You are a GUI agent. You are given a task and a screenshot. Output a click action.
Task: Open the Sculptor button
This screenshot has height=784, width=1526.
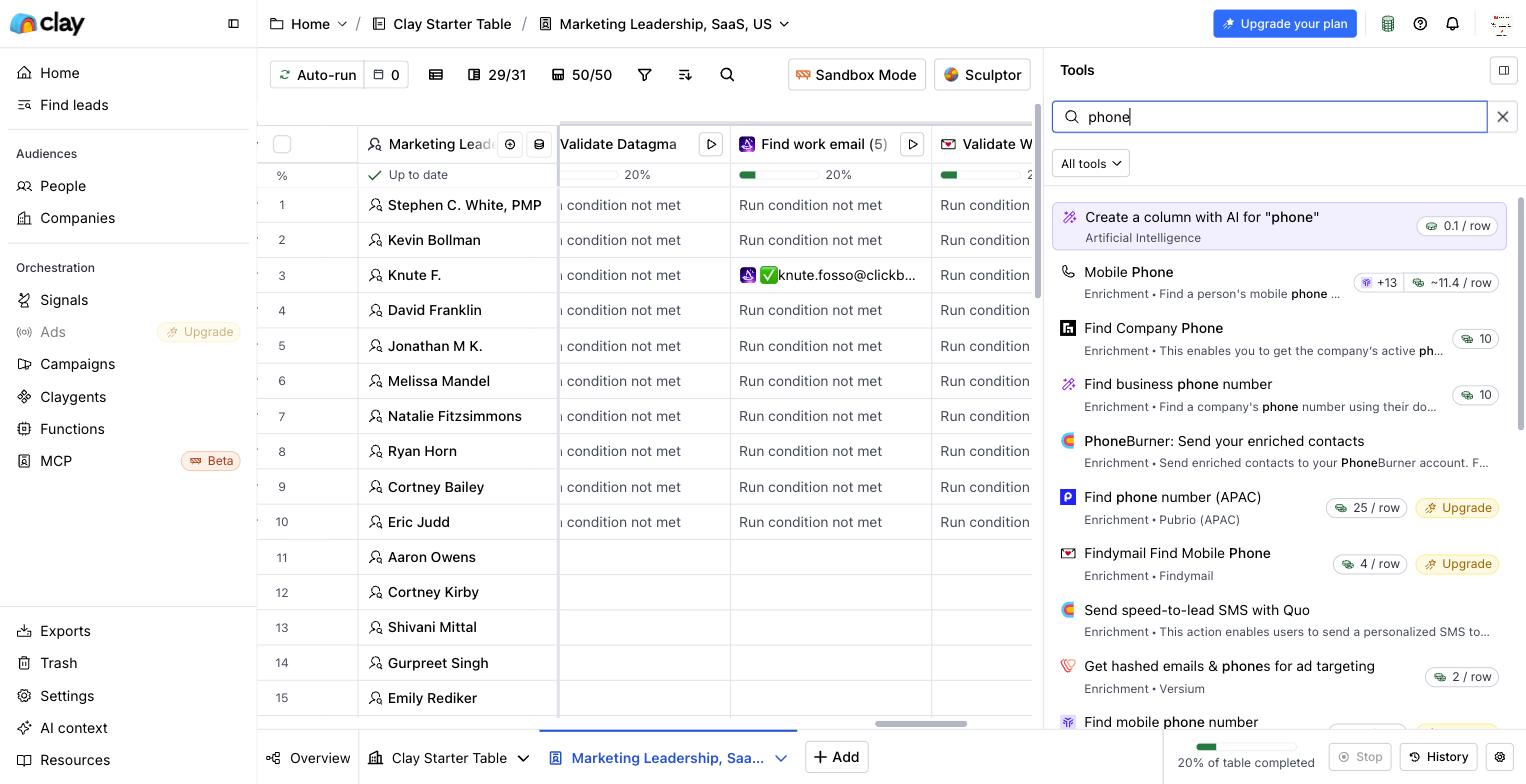(982, 74)
